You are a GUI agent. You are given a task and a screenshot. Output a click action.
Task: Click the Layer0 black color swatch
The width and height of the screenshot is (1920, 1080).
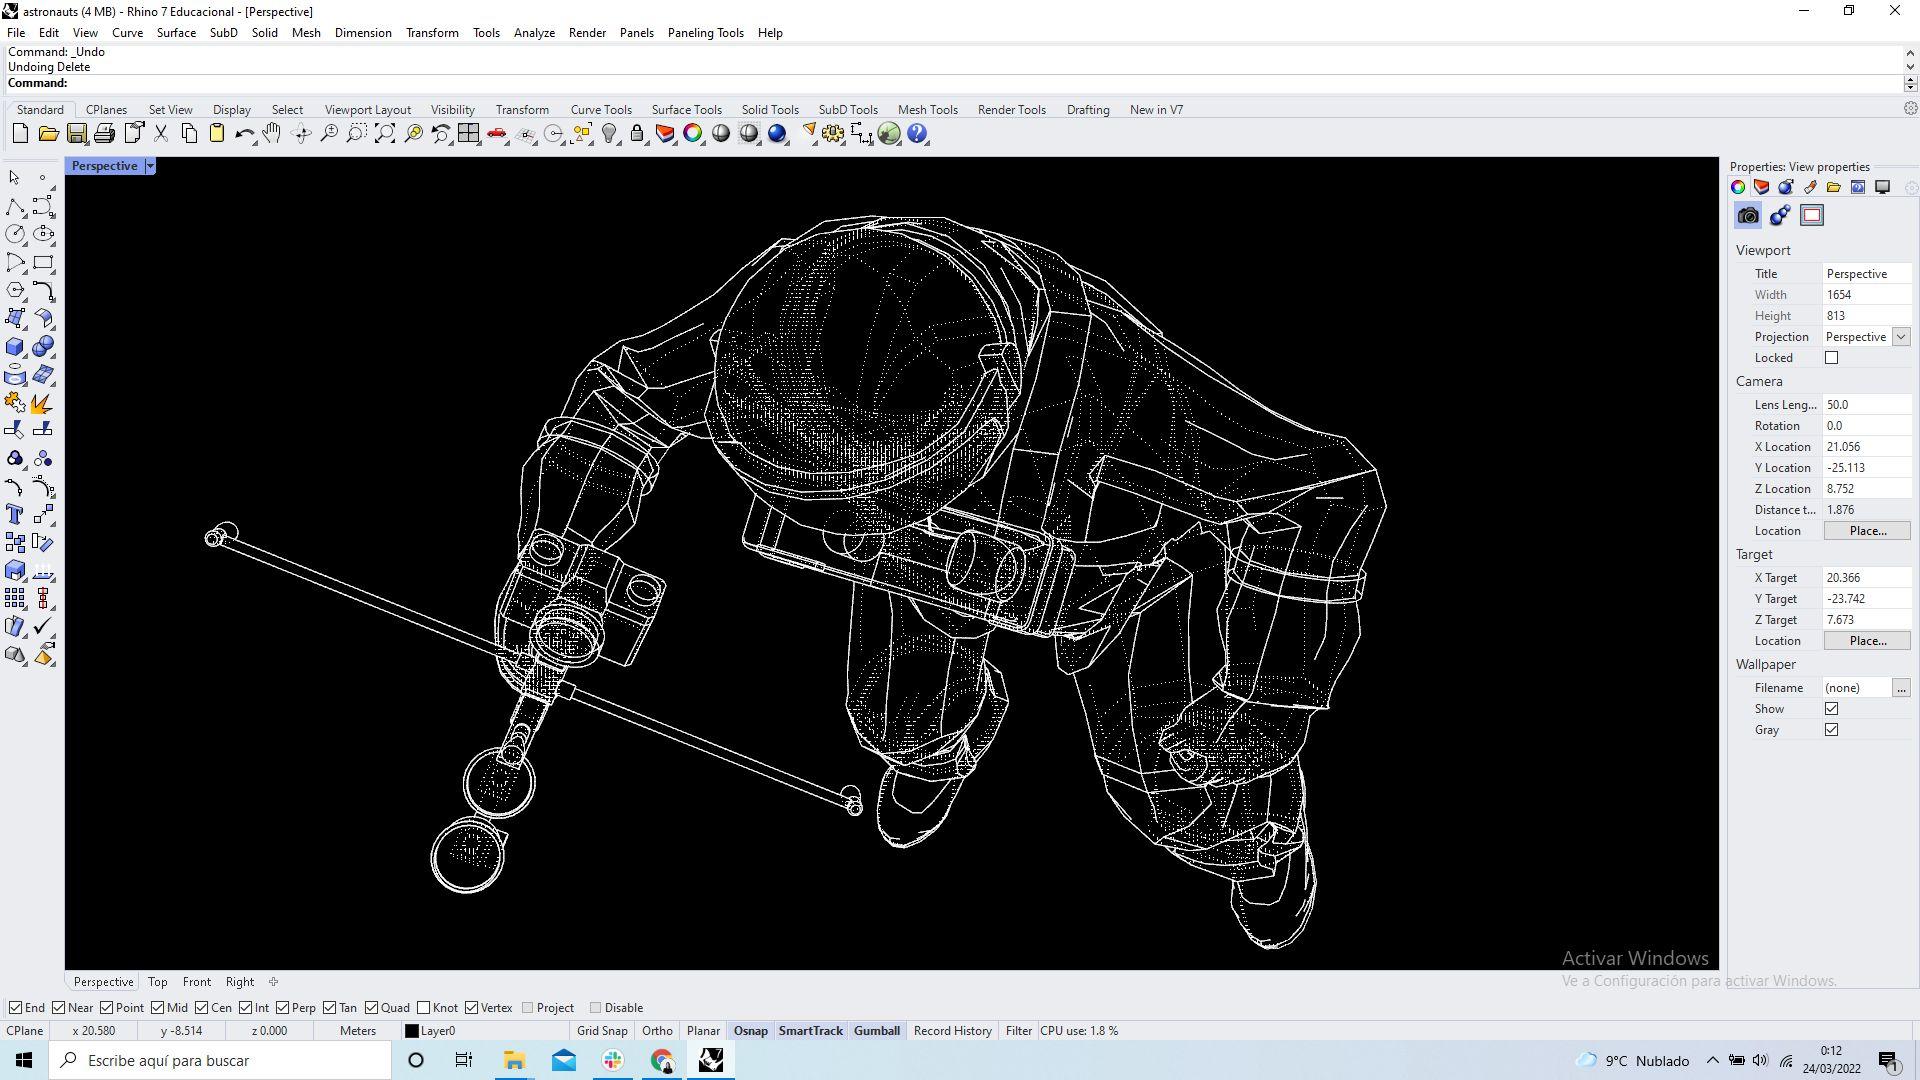pyautogui.click(x=411, y=1031)
